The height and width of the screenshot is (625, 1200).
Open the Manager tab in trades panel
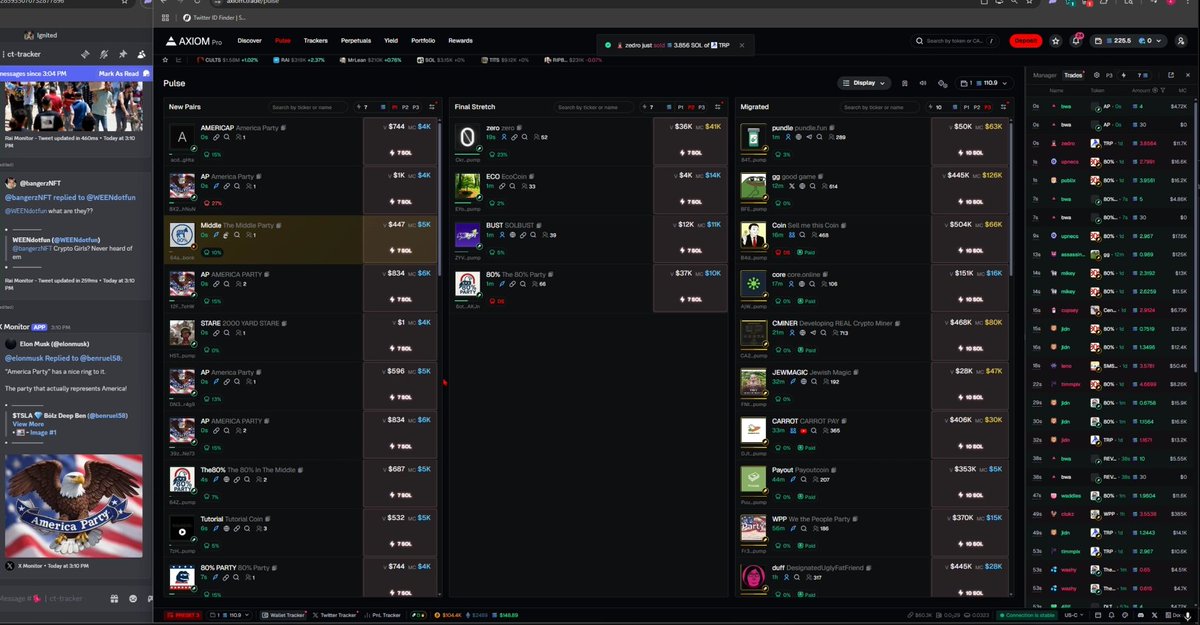click(1044, 75)
